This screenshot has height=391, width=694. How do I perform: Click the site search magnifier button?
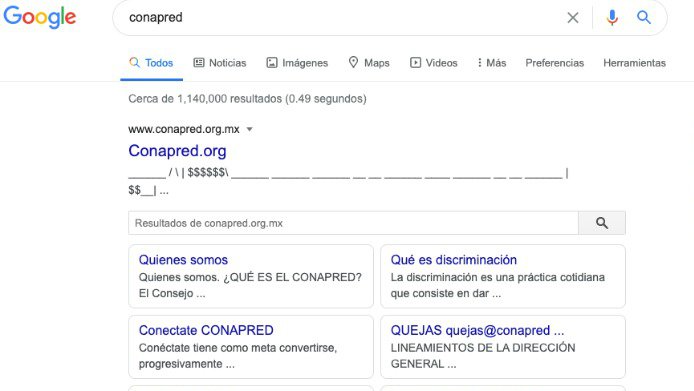[x=601, y=223]
